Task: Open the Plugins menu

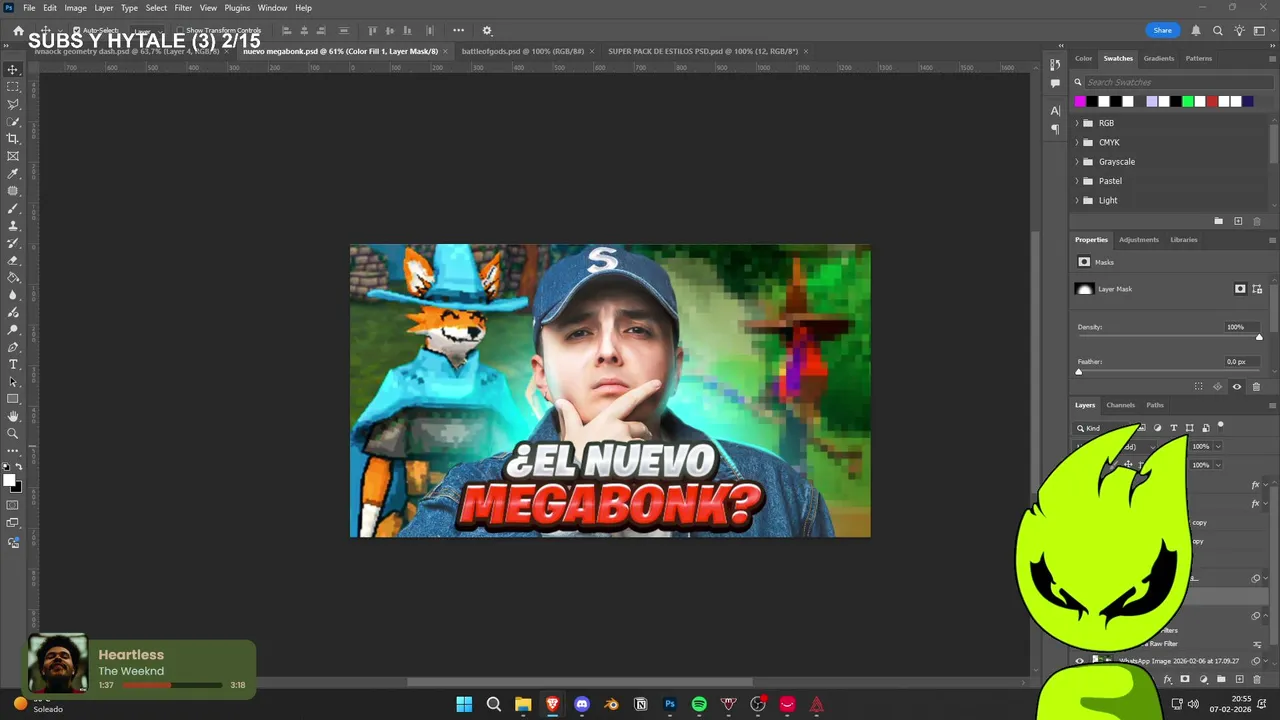Action: click(237, 8)
